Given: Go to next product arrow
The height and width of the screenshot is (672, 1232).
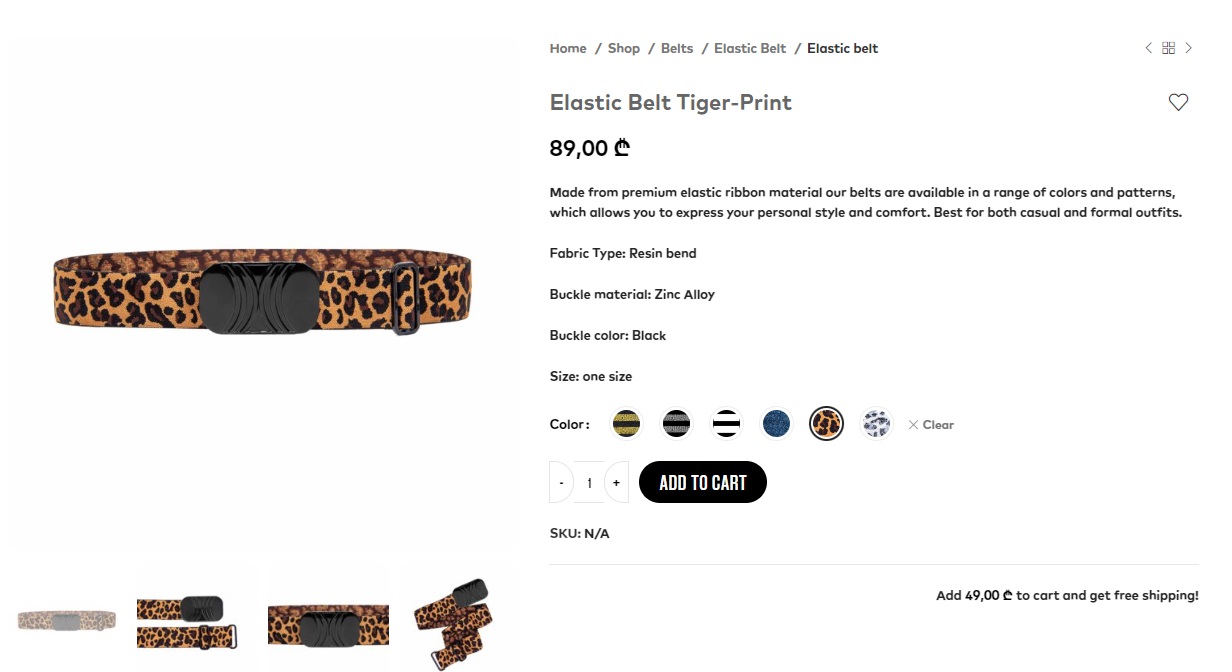Looking at the screenshot, I should 1189,48.
